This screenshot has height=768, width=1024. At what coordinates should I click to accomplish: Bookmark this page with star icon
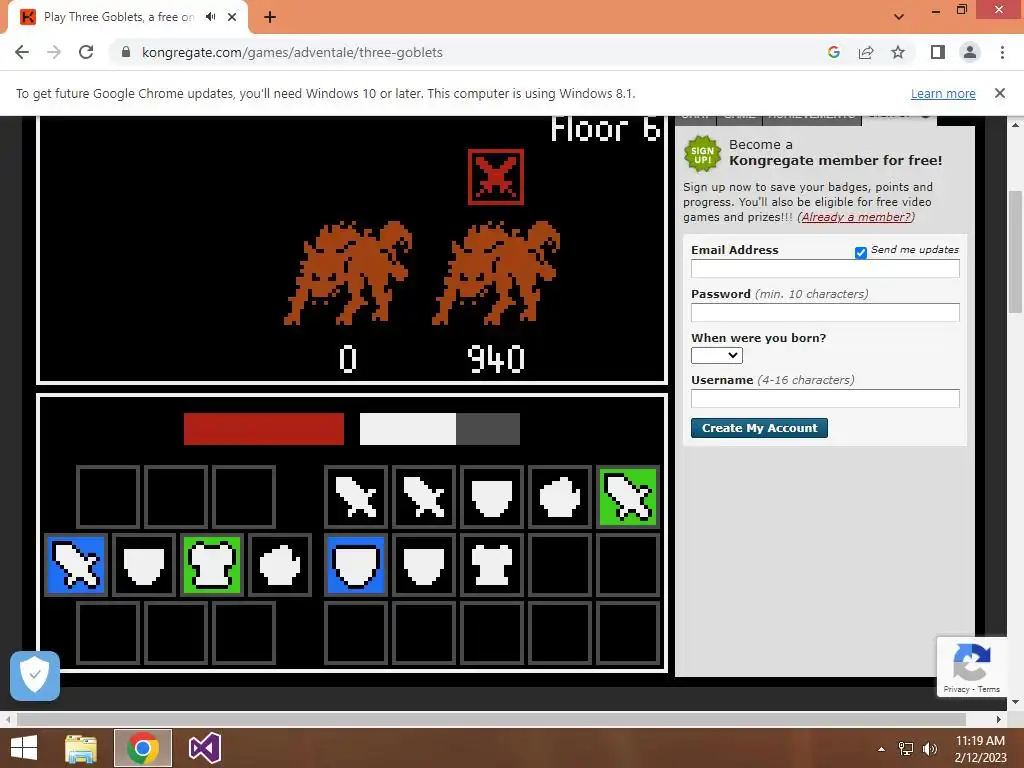click(x=898, y=52)
